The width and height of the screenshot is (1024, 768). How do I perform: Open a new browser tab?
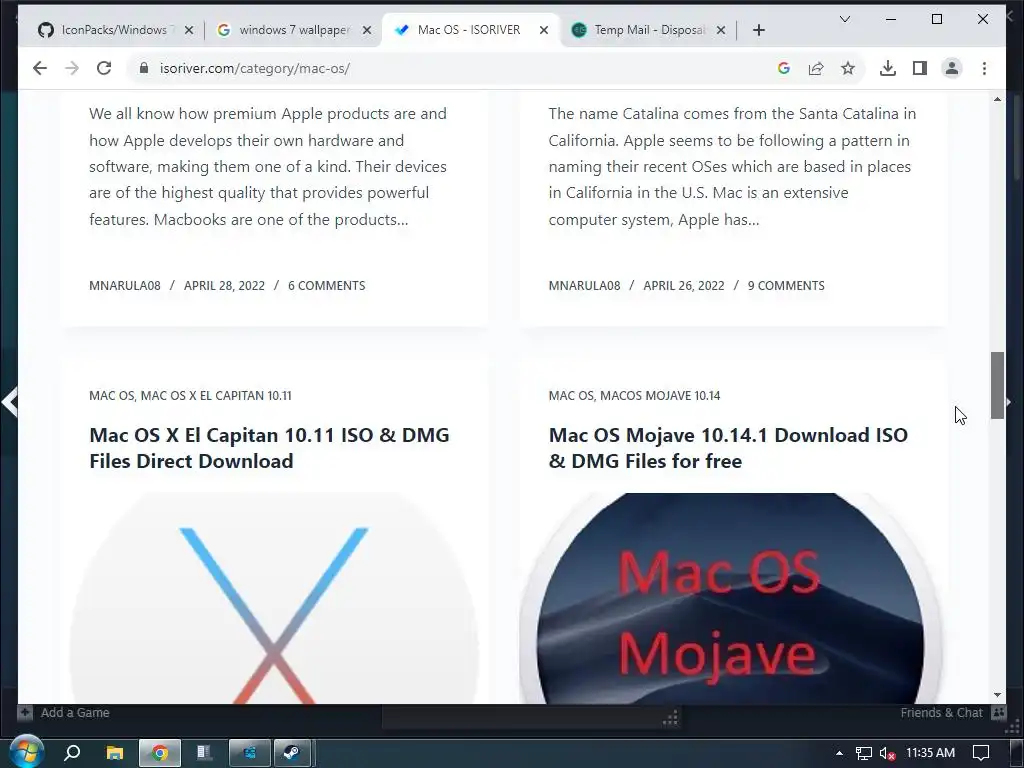(x=758, y=30)
